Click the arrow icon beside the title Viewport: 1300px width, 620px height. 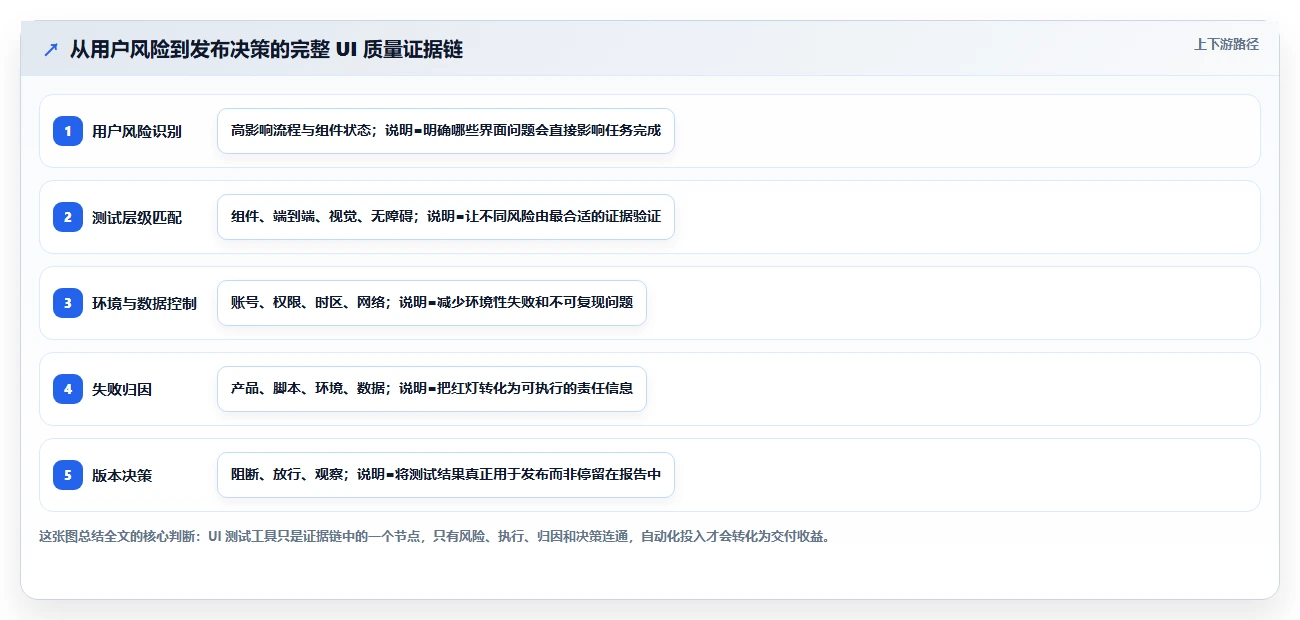(x=51, y=49)
